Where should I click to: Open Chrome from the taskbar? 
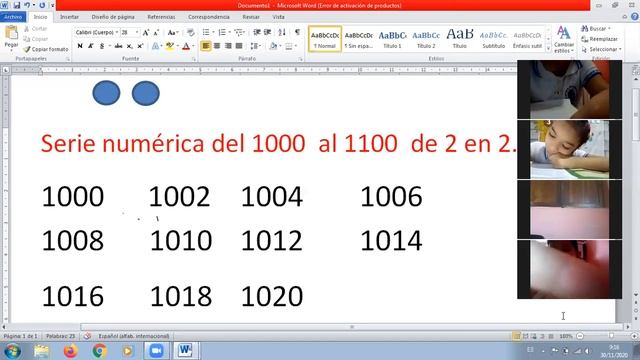pos(99,351)
